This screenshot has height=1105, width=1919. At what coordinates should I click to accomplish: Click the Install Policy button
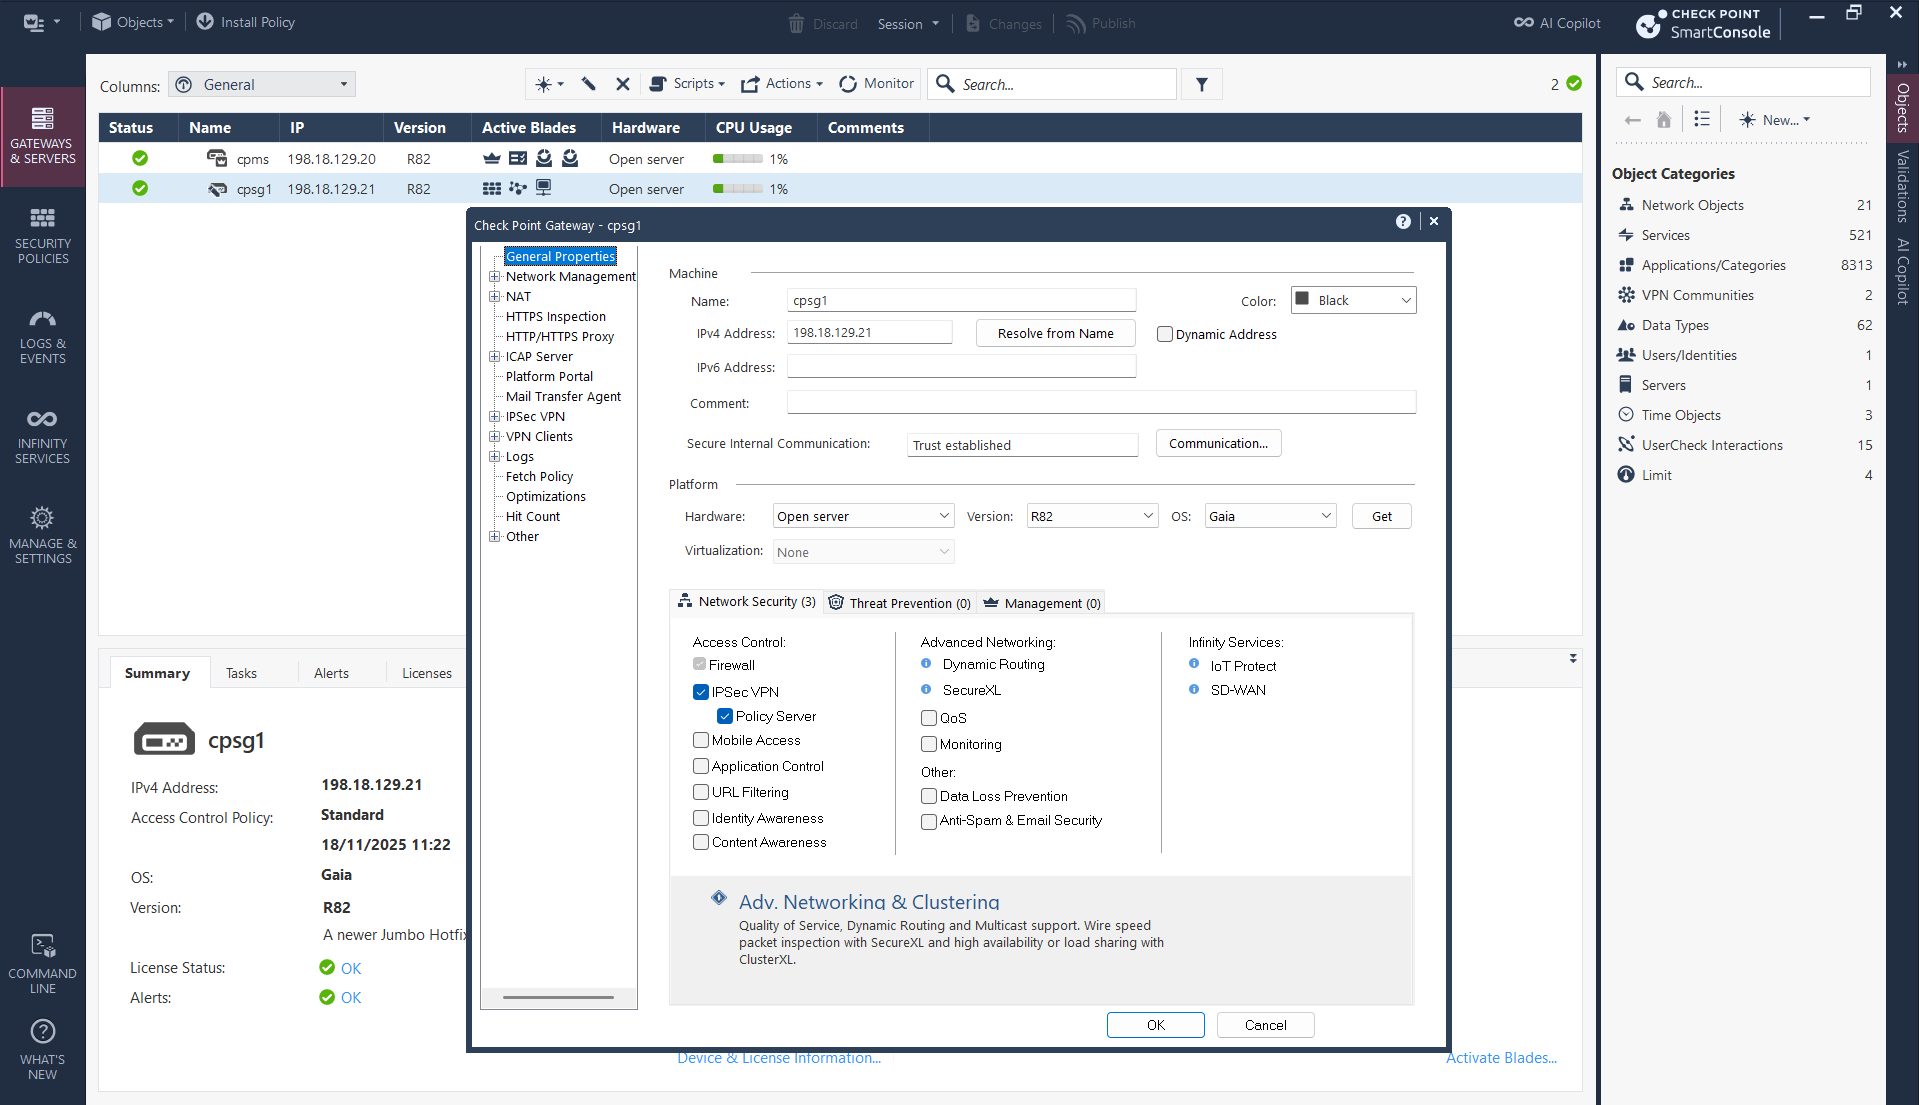[x=246, y=22]
